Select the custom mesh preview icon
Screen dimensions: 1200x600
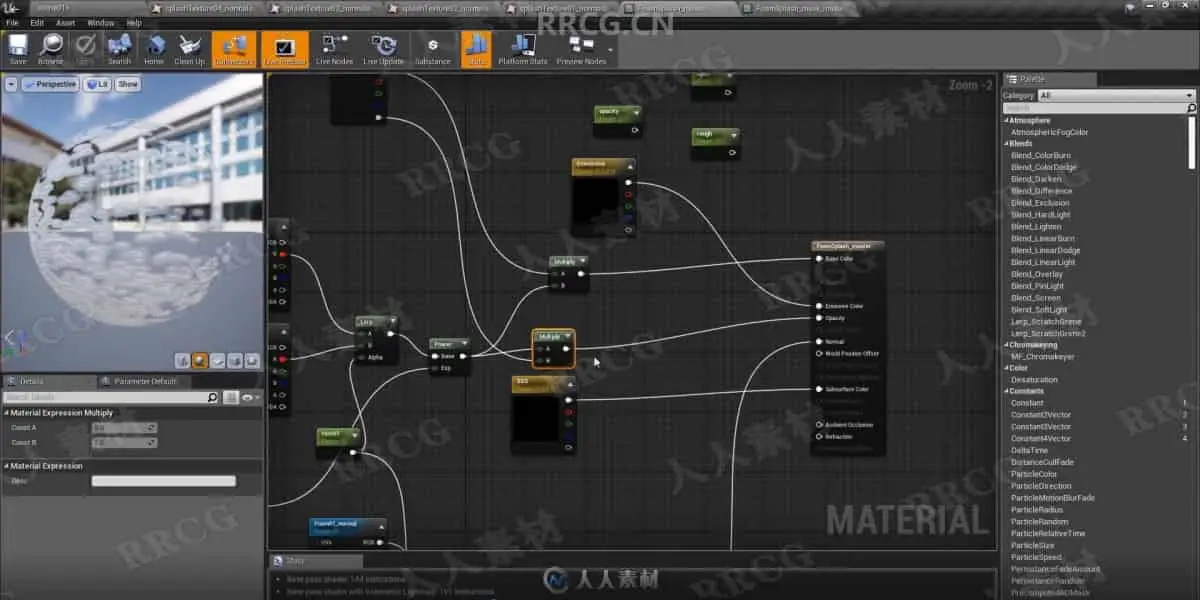click(x=250, y=360)
